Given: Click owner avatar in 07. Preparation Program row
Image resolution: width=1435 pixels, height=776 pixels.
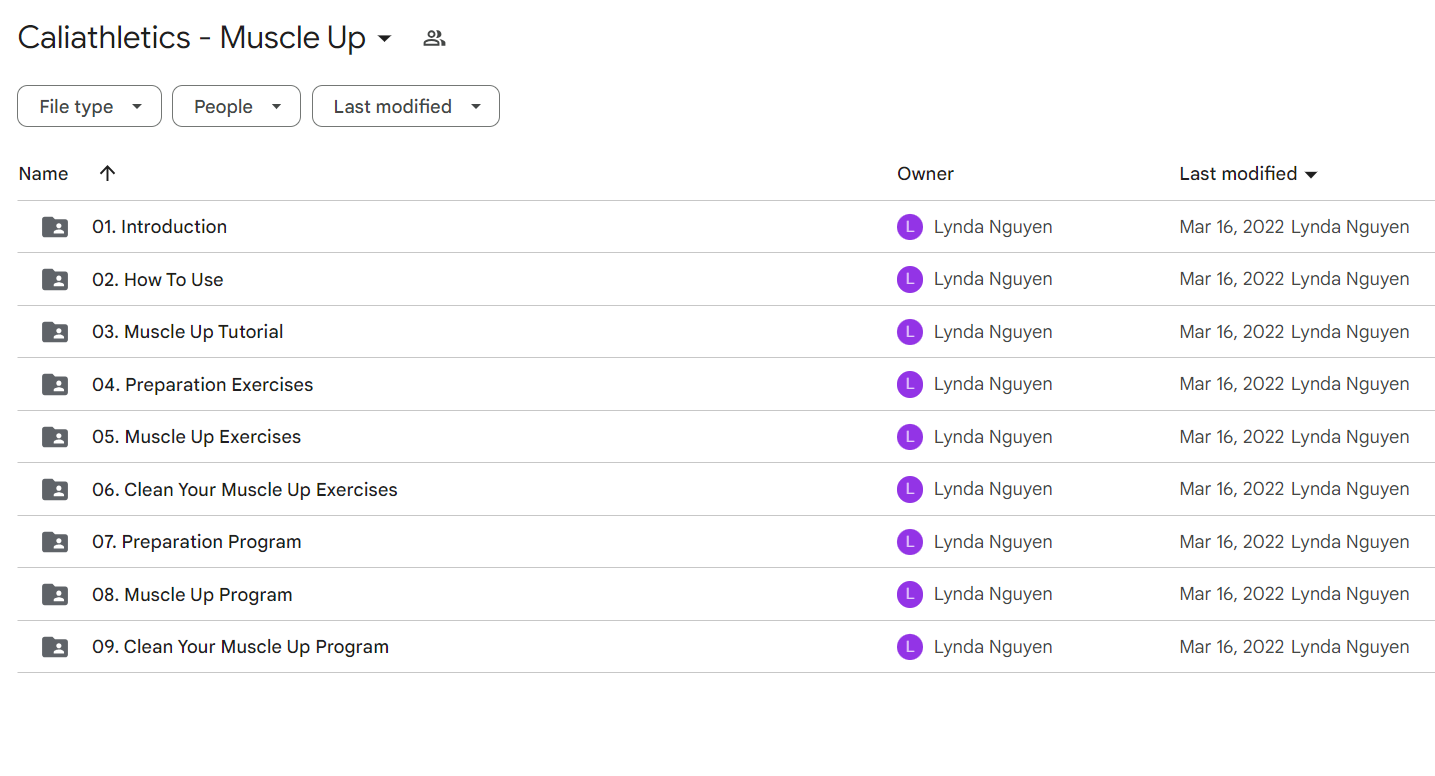Looking at the screenshot, I should 909,542.
